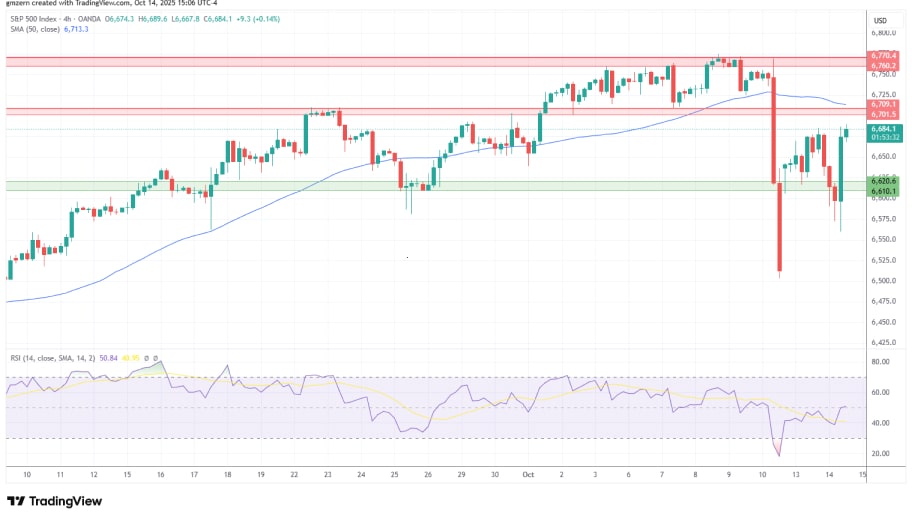The image size is (912, 513).
Task: Click the current price label 6,684.1
Action: (x=884, y=128)
